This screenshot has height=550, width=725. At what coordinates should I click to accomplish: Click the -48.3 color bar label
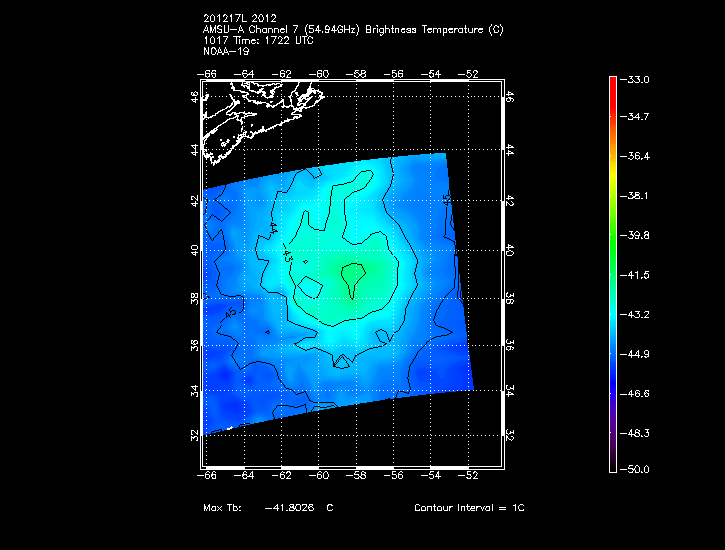[x=635, y=434]
